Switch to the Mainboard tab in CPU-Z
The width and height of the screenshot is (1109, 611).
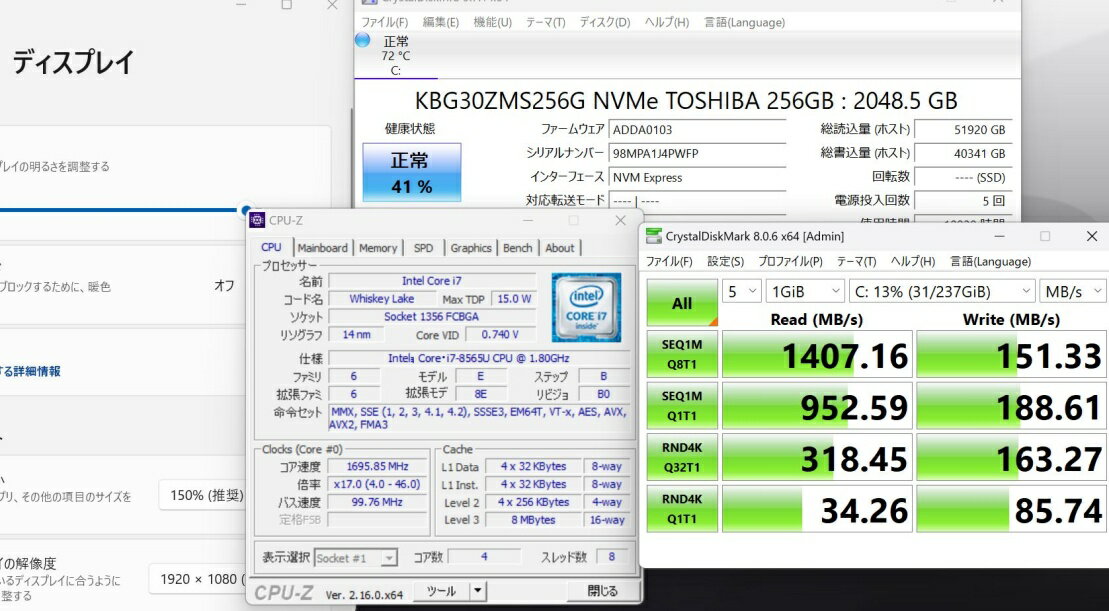(322, 248)
